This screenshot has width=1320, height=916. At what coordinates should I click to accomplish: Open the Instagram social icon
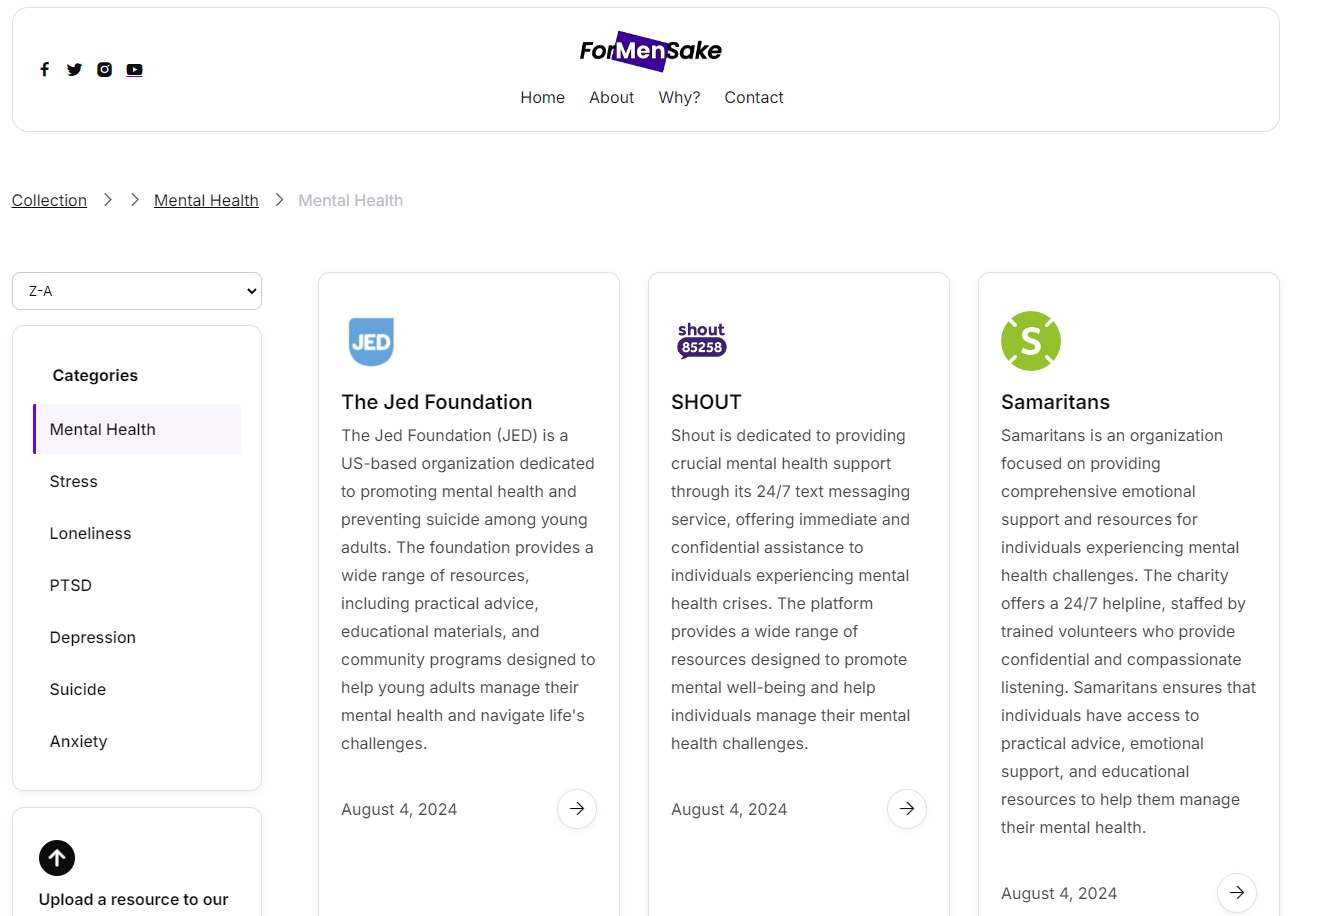click(x=104, y=69)
